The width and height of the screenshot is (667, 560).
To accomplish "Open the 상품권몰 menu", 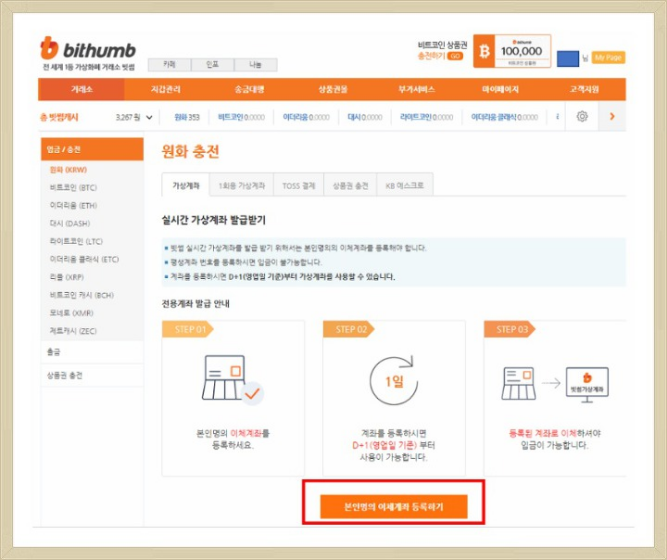I will [333, 89].
